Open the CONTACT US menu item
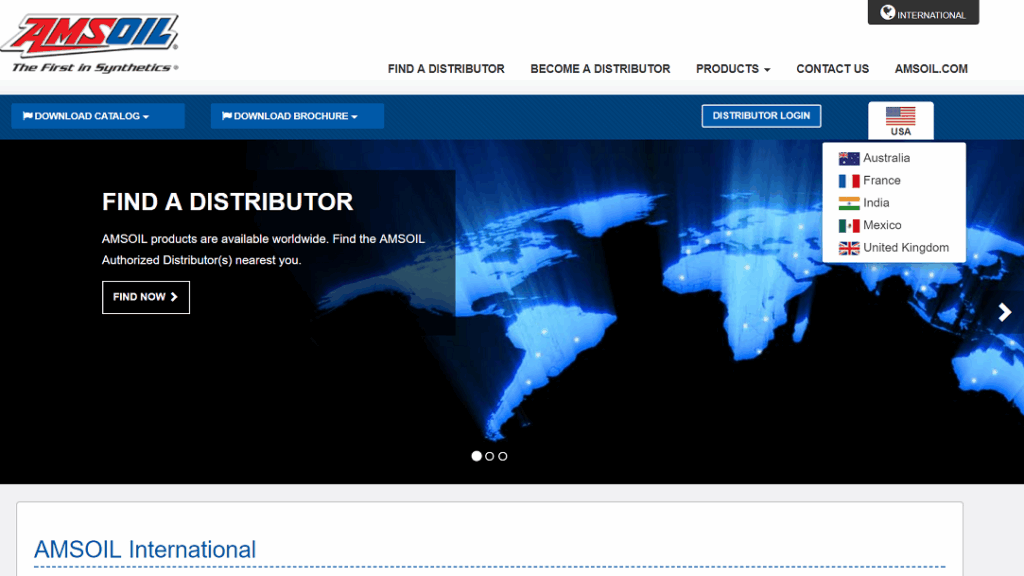 click(x=832, y=68)
